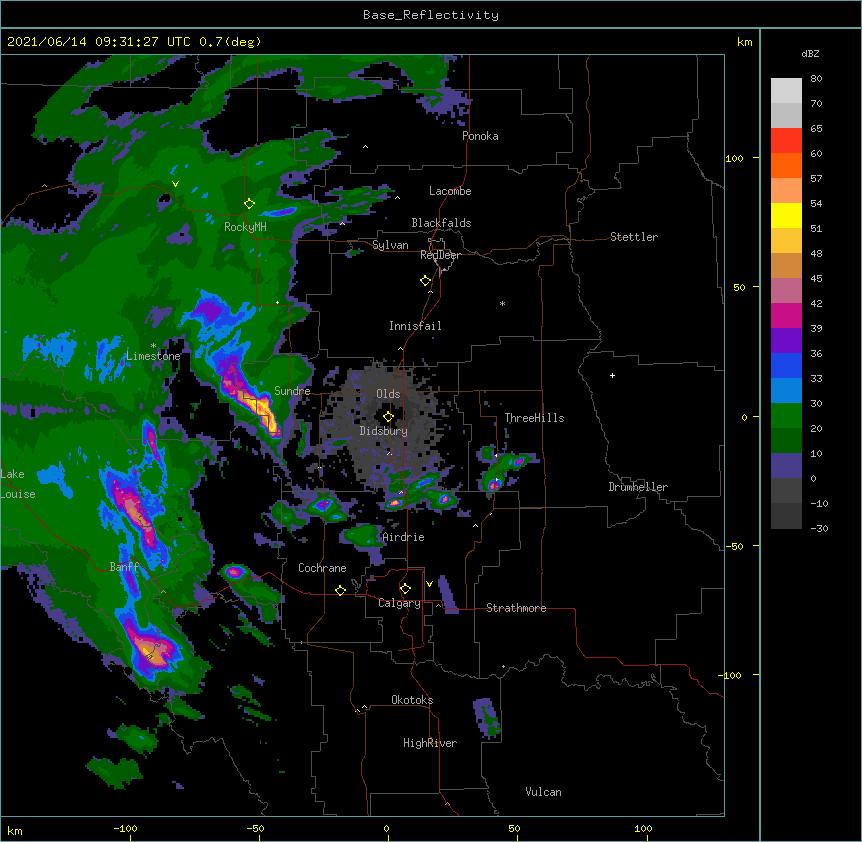Click the RockyMH label
862x842 pixels.
click(245, 227)
